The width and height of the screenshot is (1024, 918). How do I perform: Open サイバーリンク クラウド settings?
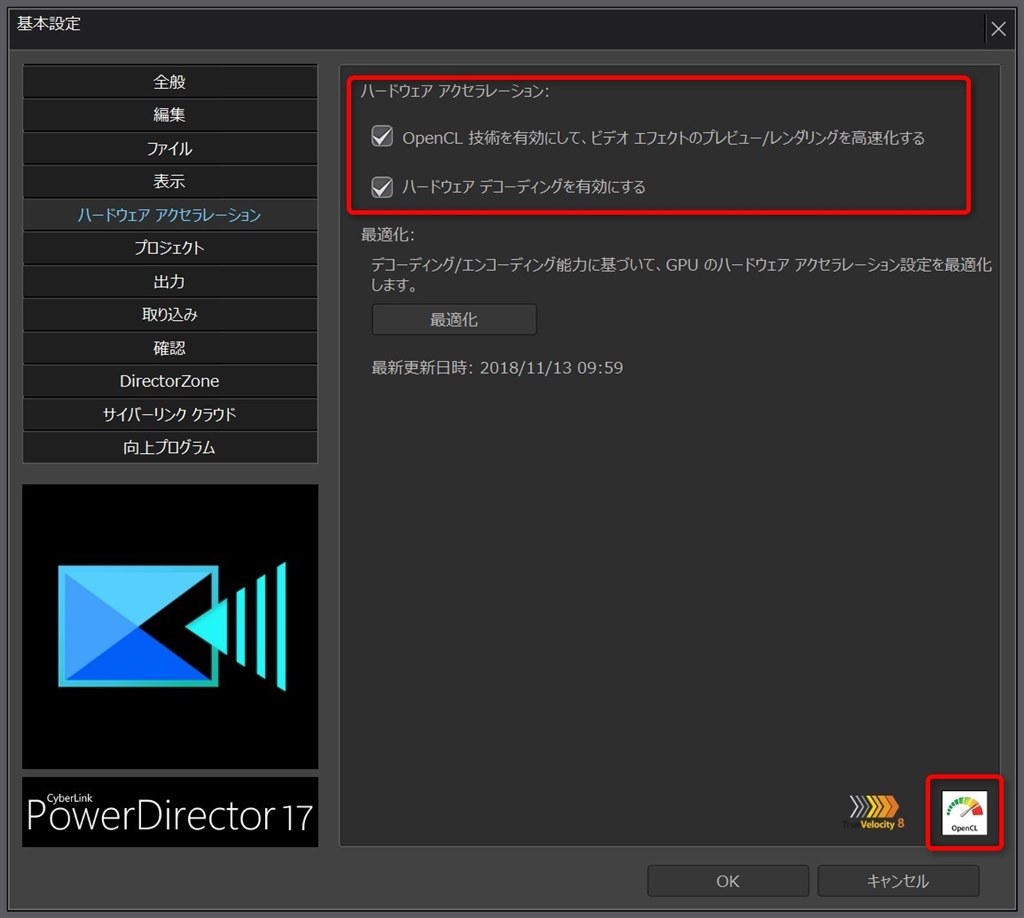[x=170, y=415]
